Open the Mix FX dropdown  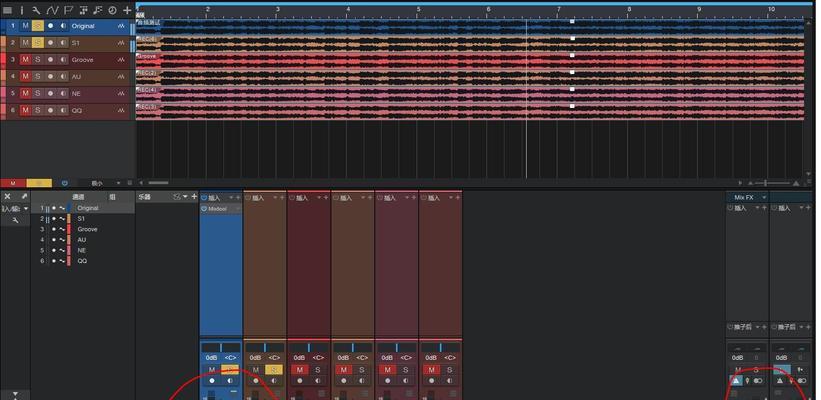(x=764, y=197)
